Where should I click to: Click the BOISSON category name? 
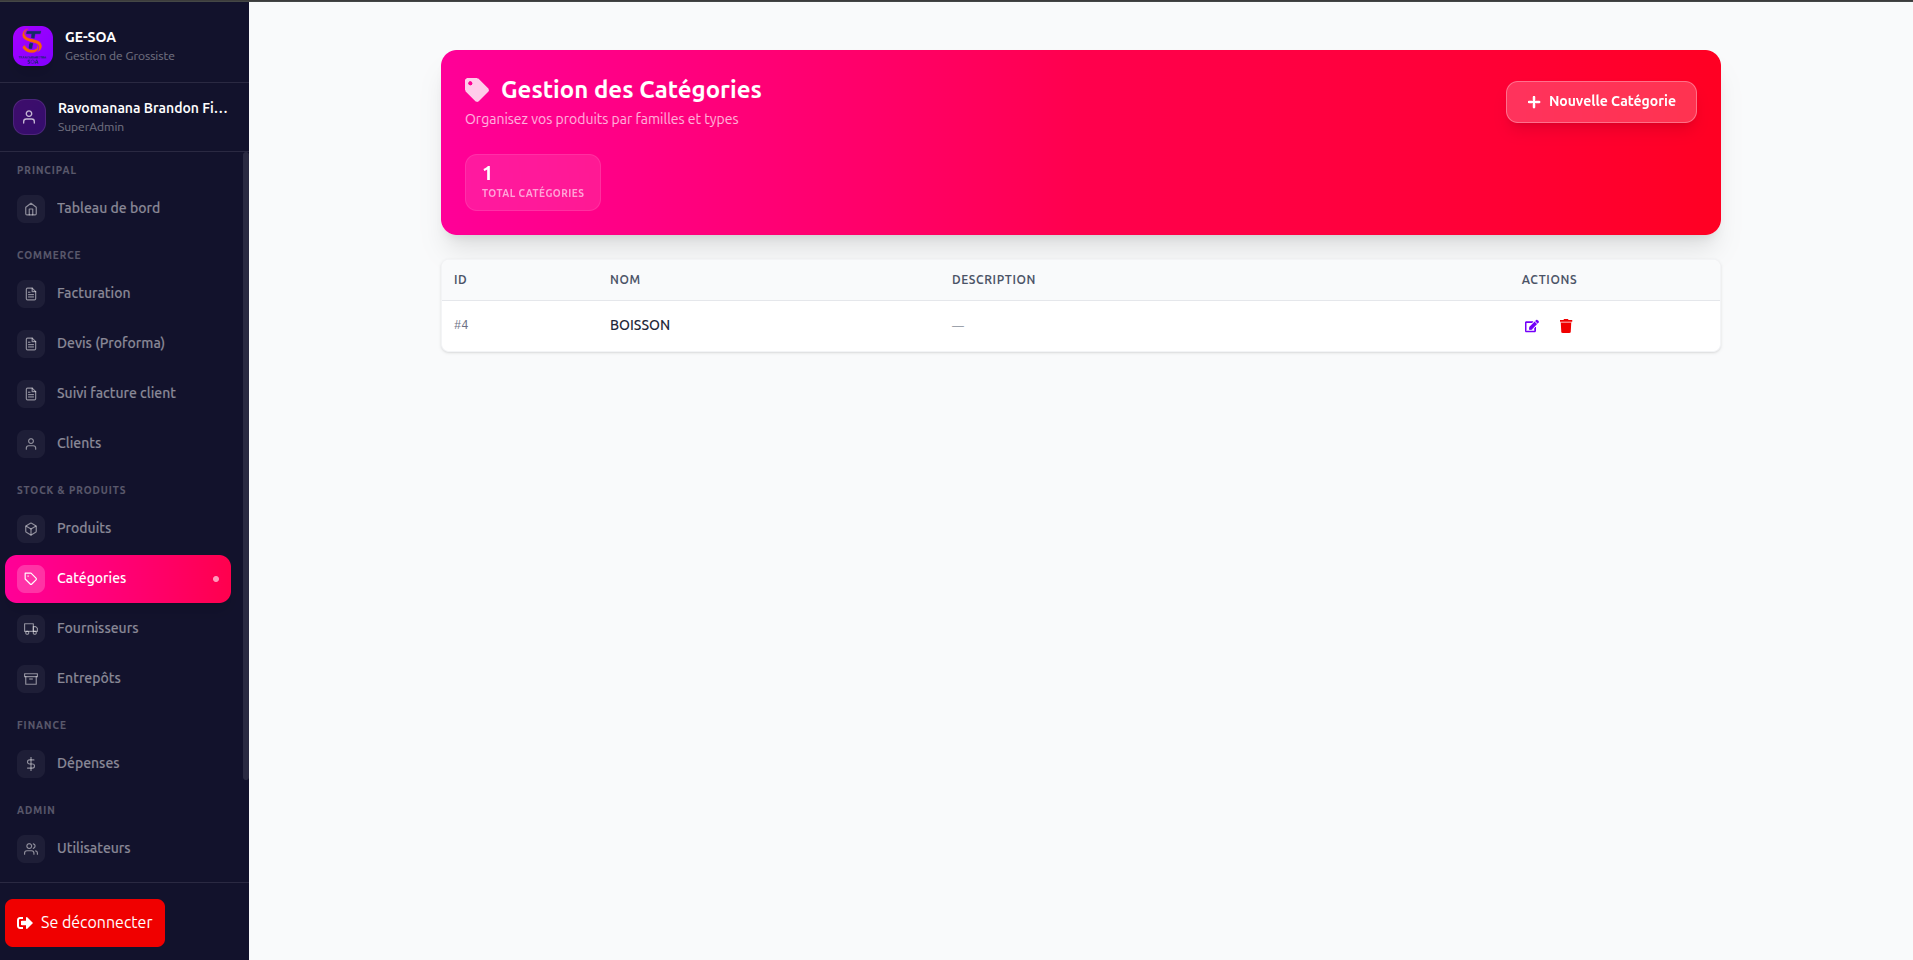pos(640,325)
